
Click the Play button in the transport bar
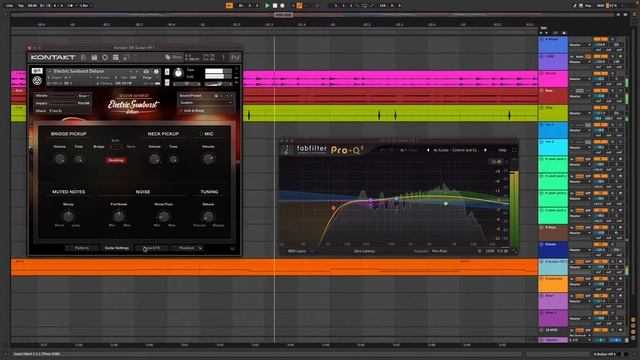(267, 6)
